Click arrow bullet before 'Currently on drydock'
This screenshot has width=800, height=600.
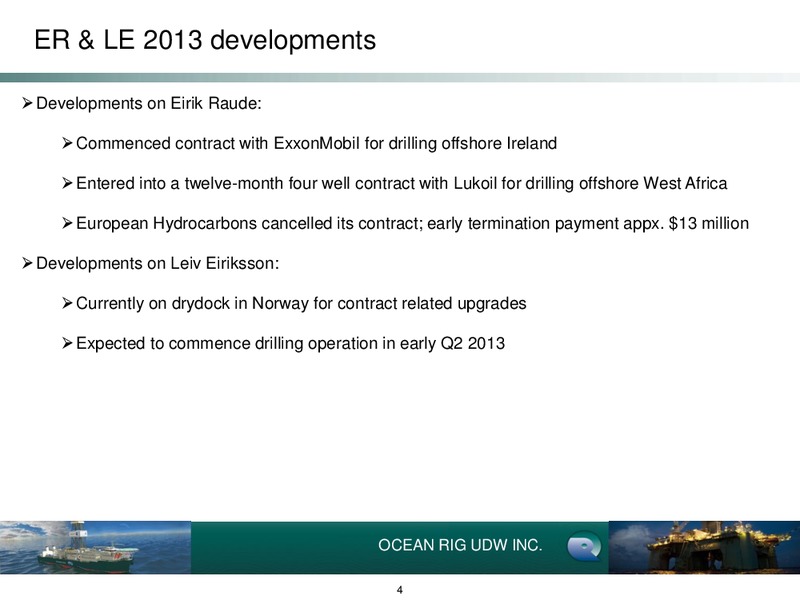(67, 304)
